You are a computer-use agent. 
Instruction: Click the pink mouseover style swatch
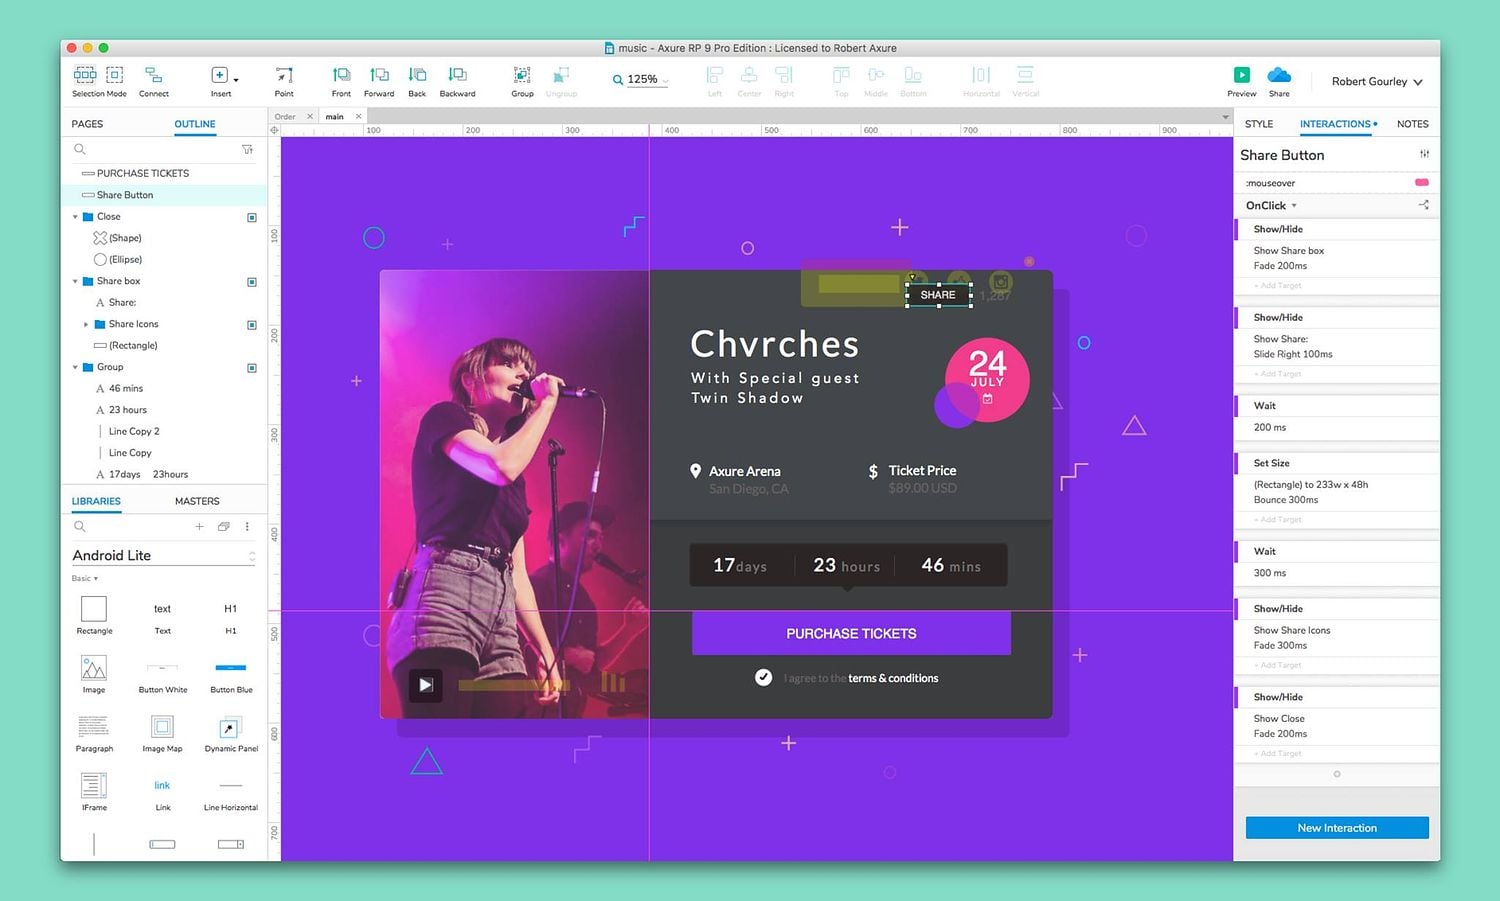pyautogui.click(x=1421, y=182)
